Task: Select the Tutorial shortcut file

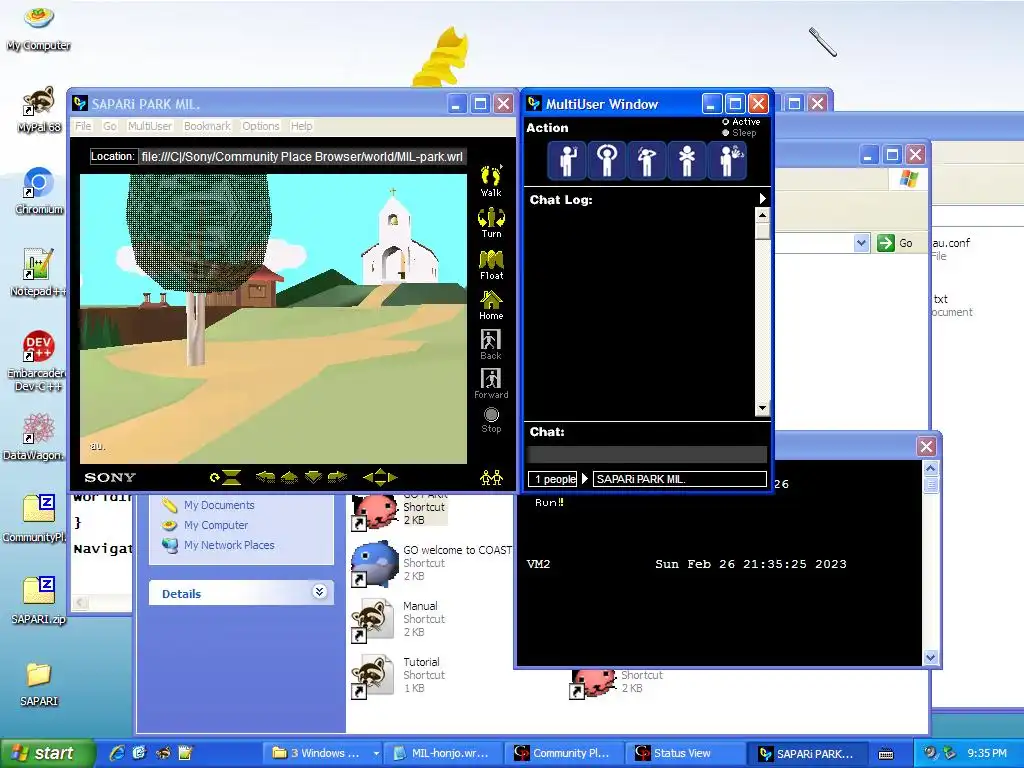Action: click(x=398, y=675)
